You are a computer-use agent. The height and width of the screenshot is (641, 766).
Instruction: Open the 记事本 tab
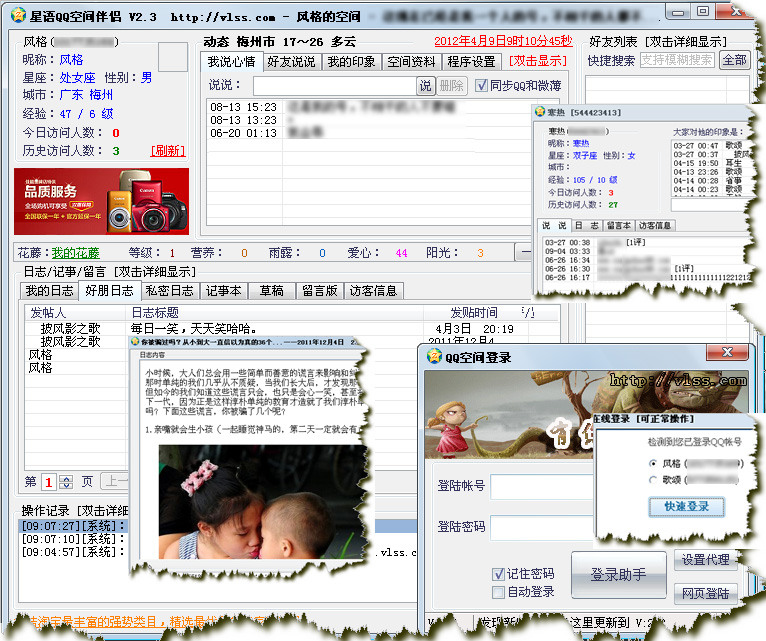click(x=223, y=291)
